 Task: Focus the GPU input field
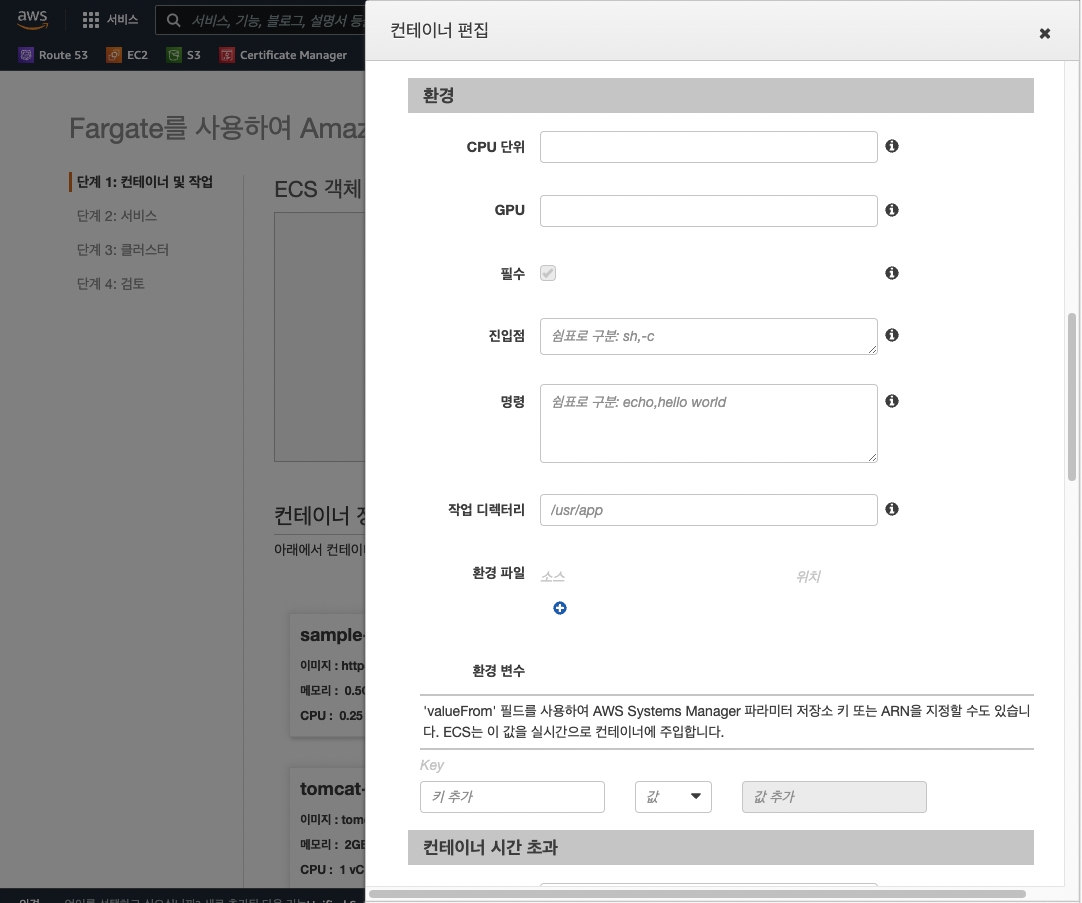tap(709, 210)
